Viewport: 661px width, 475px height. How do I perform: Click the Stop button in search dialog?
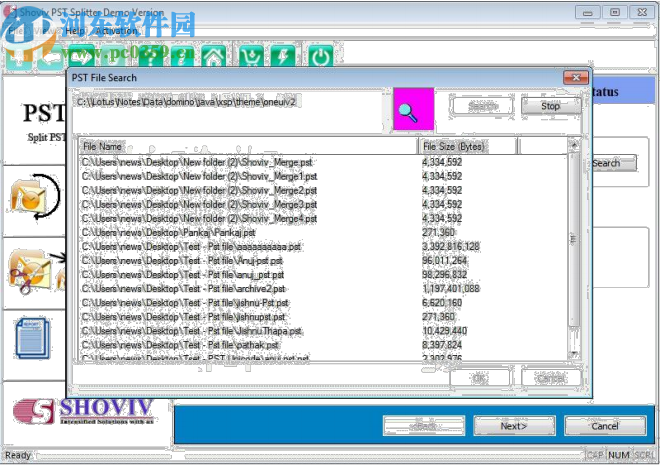[551, 106]
